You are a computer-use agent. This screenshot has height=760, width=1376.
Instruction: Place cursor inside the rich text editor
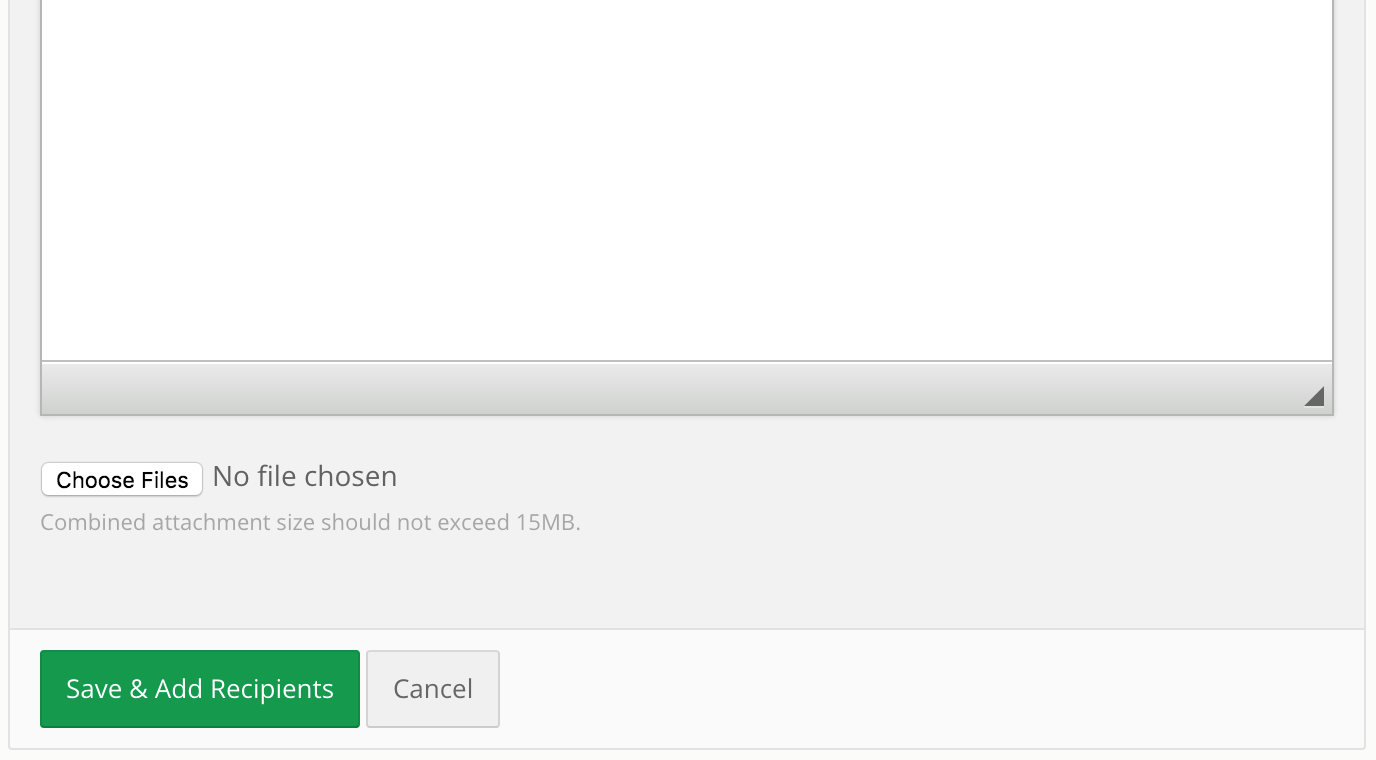687,180
